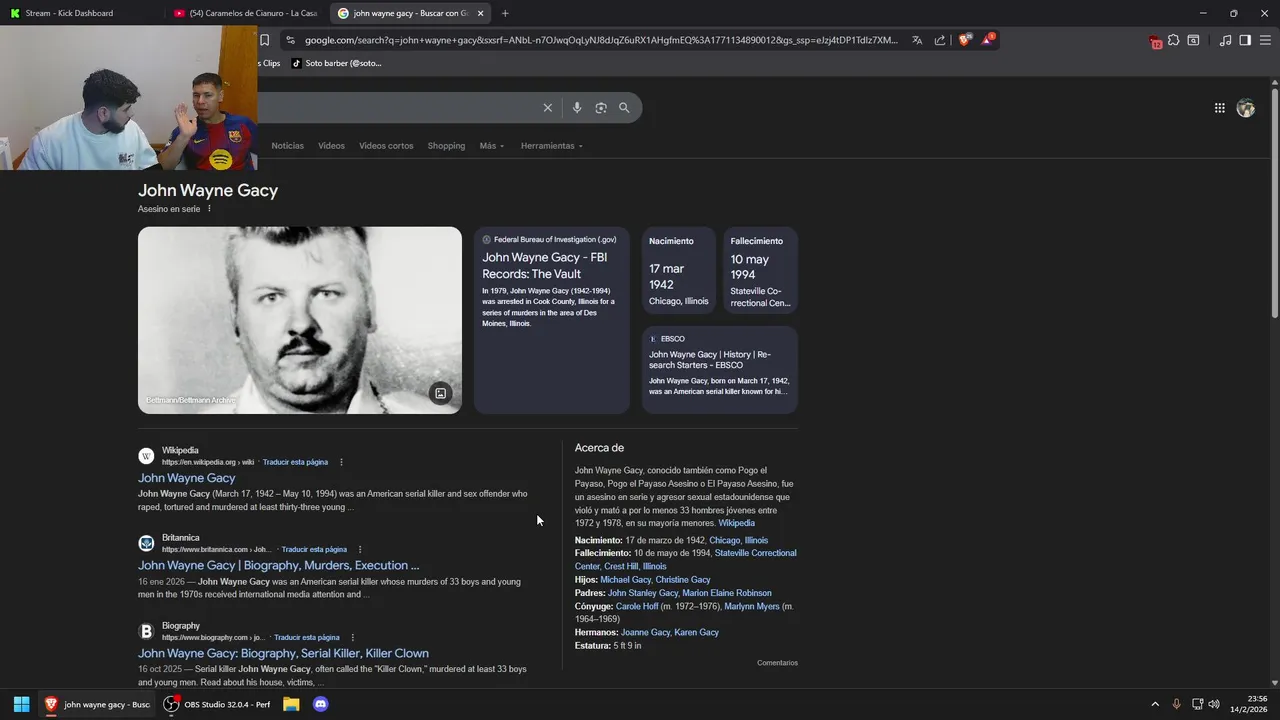Switch to the Stream - Kick Dashboard tab
This screenshot has width=1280, height=720.
point(80,13)
